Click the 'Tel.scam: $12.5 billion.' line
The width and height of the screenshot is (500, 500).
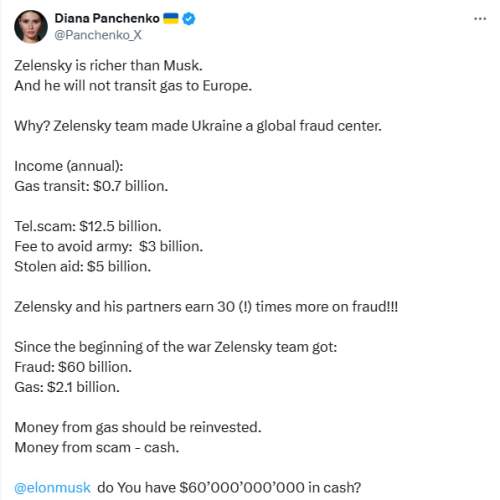tap(88, 226)
